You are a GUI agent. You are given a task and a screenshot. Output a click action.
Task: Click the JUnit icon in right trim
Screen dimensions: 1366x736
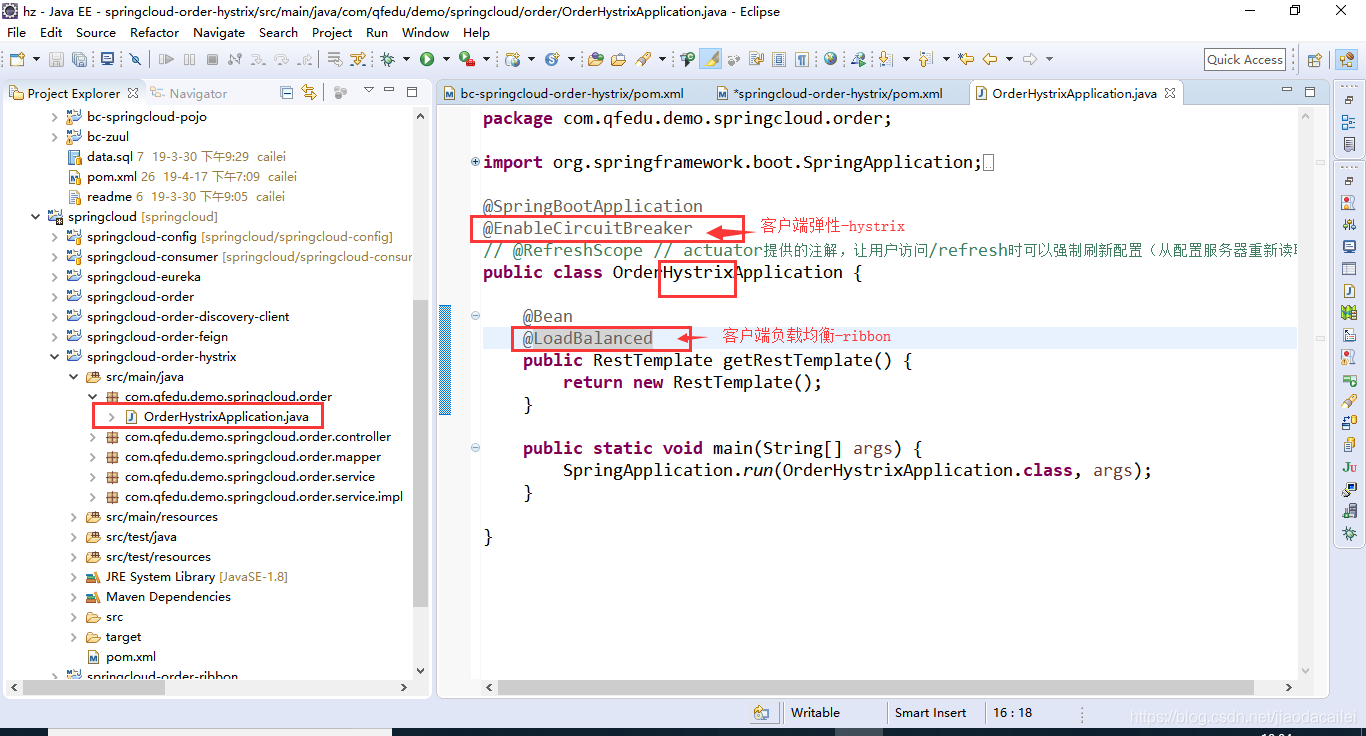[x=1350, y=467]
